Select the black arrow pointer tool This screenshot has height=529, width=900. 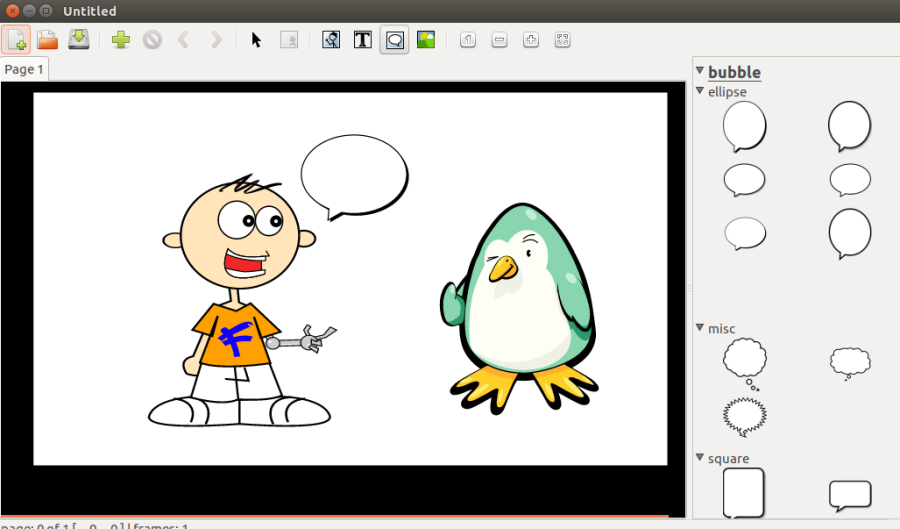tap(256, 40)
